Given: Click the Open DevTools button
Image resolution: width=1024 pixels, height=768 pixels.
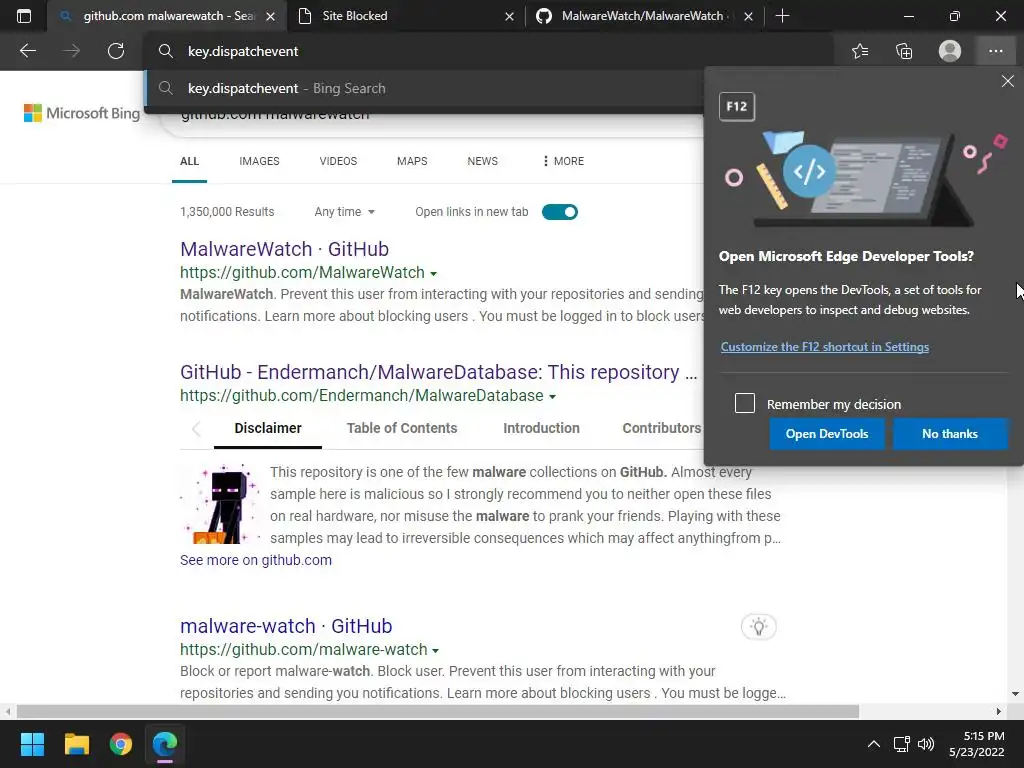Looking at the screenshot, I should coord(827,434).
